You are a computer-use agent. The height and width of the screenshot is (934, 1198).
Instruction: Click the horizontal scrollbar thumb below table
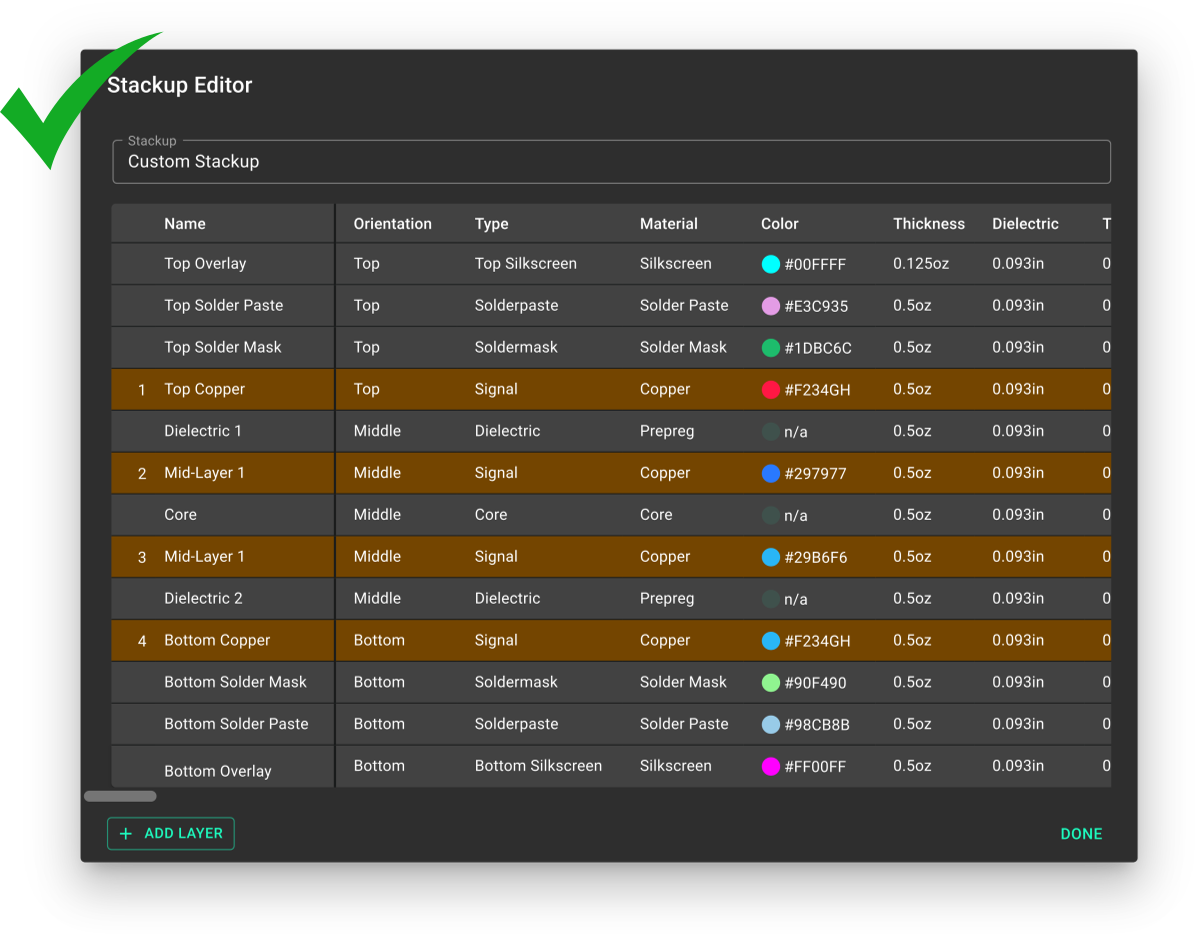click(120, 796)
